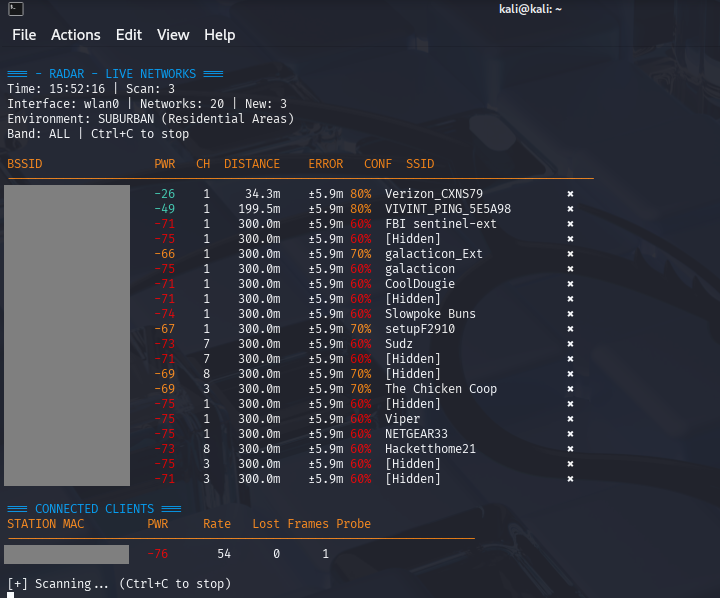Click the x mark on Viper row
The image size is (720, 598).
570,419
